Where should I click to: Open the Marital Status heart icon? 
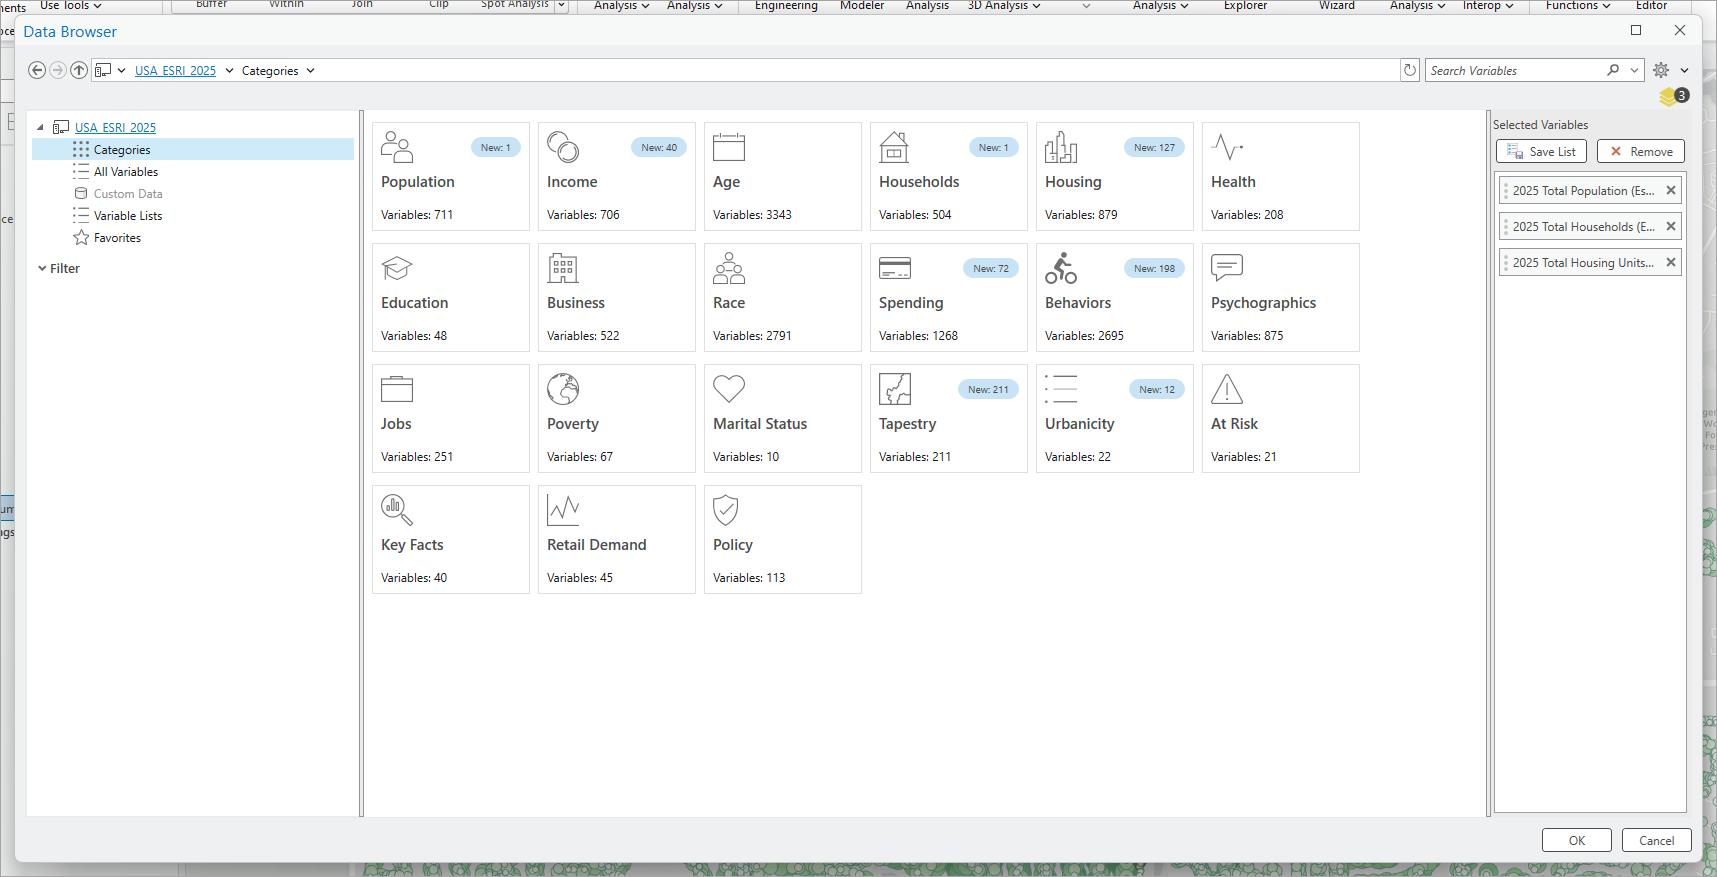(x=729, y=389)
